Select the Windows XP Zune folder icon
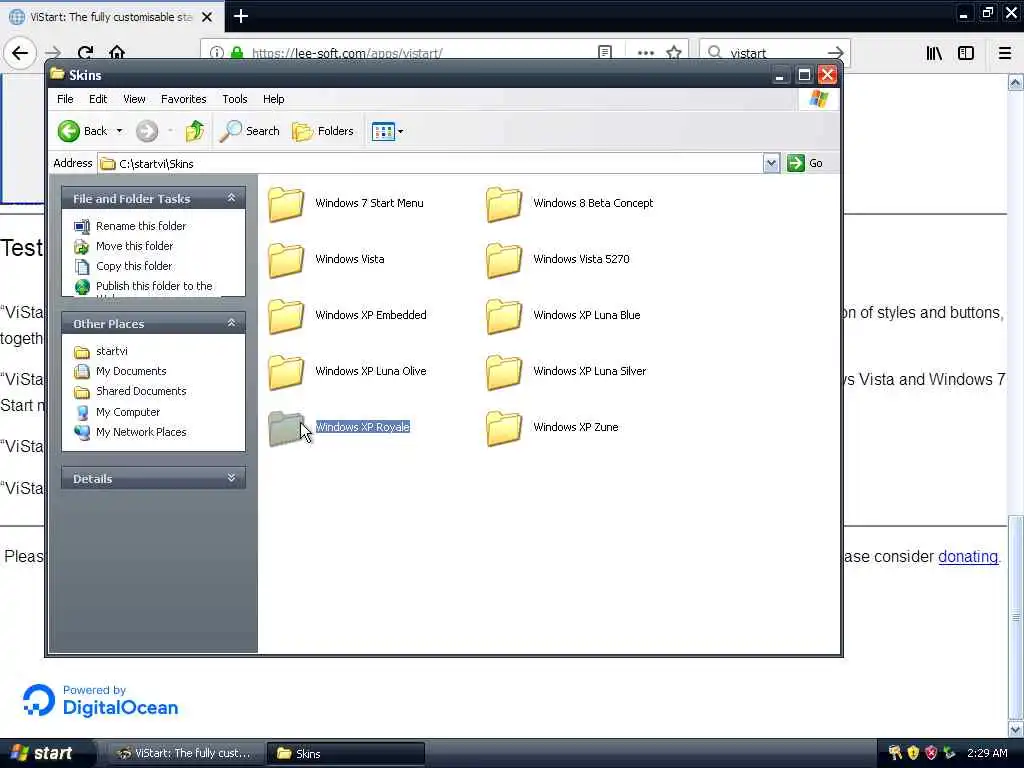Image resolution: width=1024 pixels, height=768 pixels. point(504,428)
